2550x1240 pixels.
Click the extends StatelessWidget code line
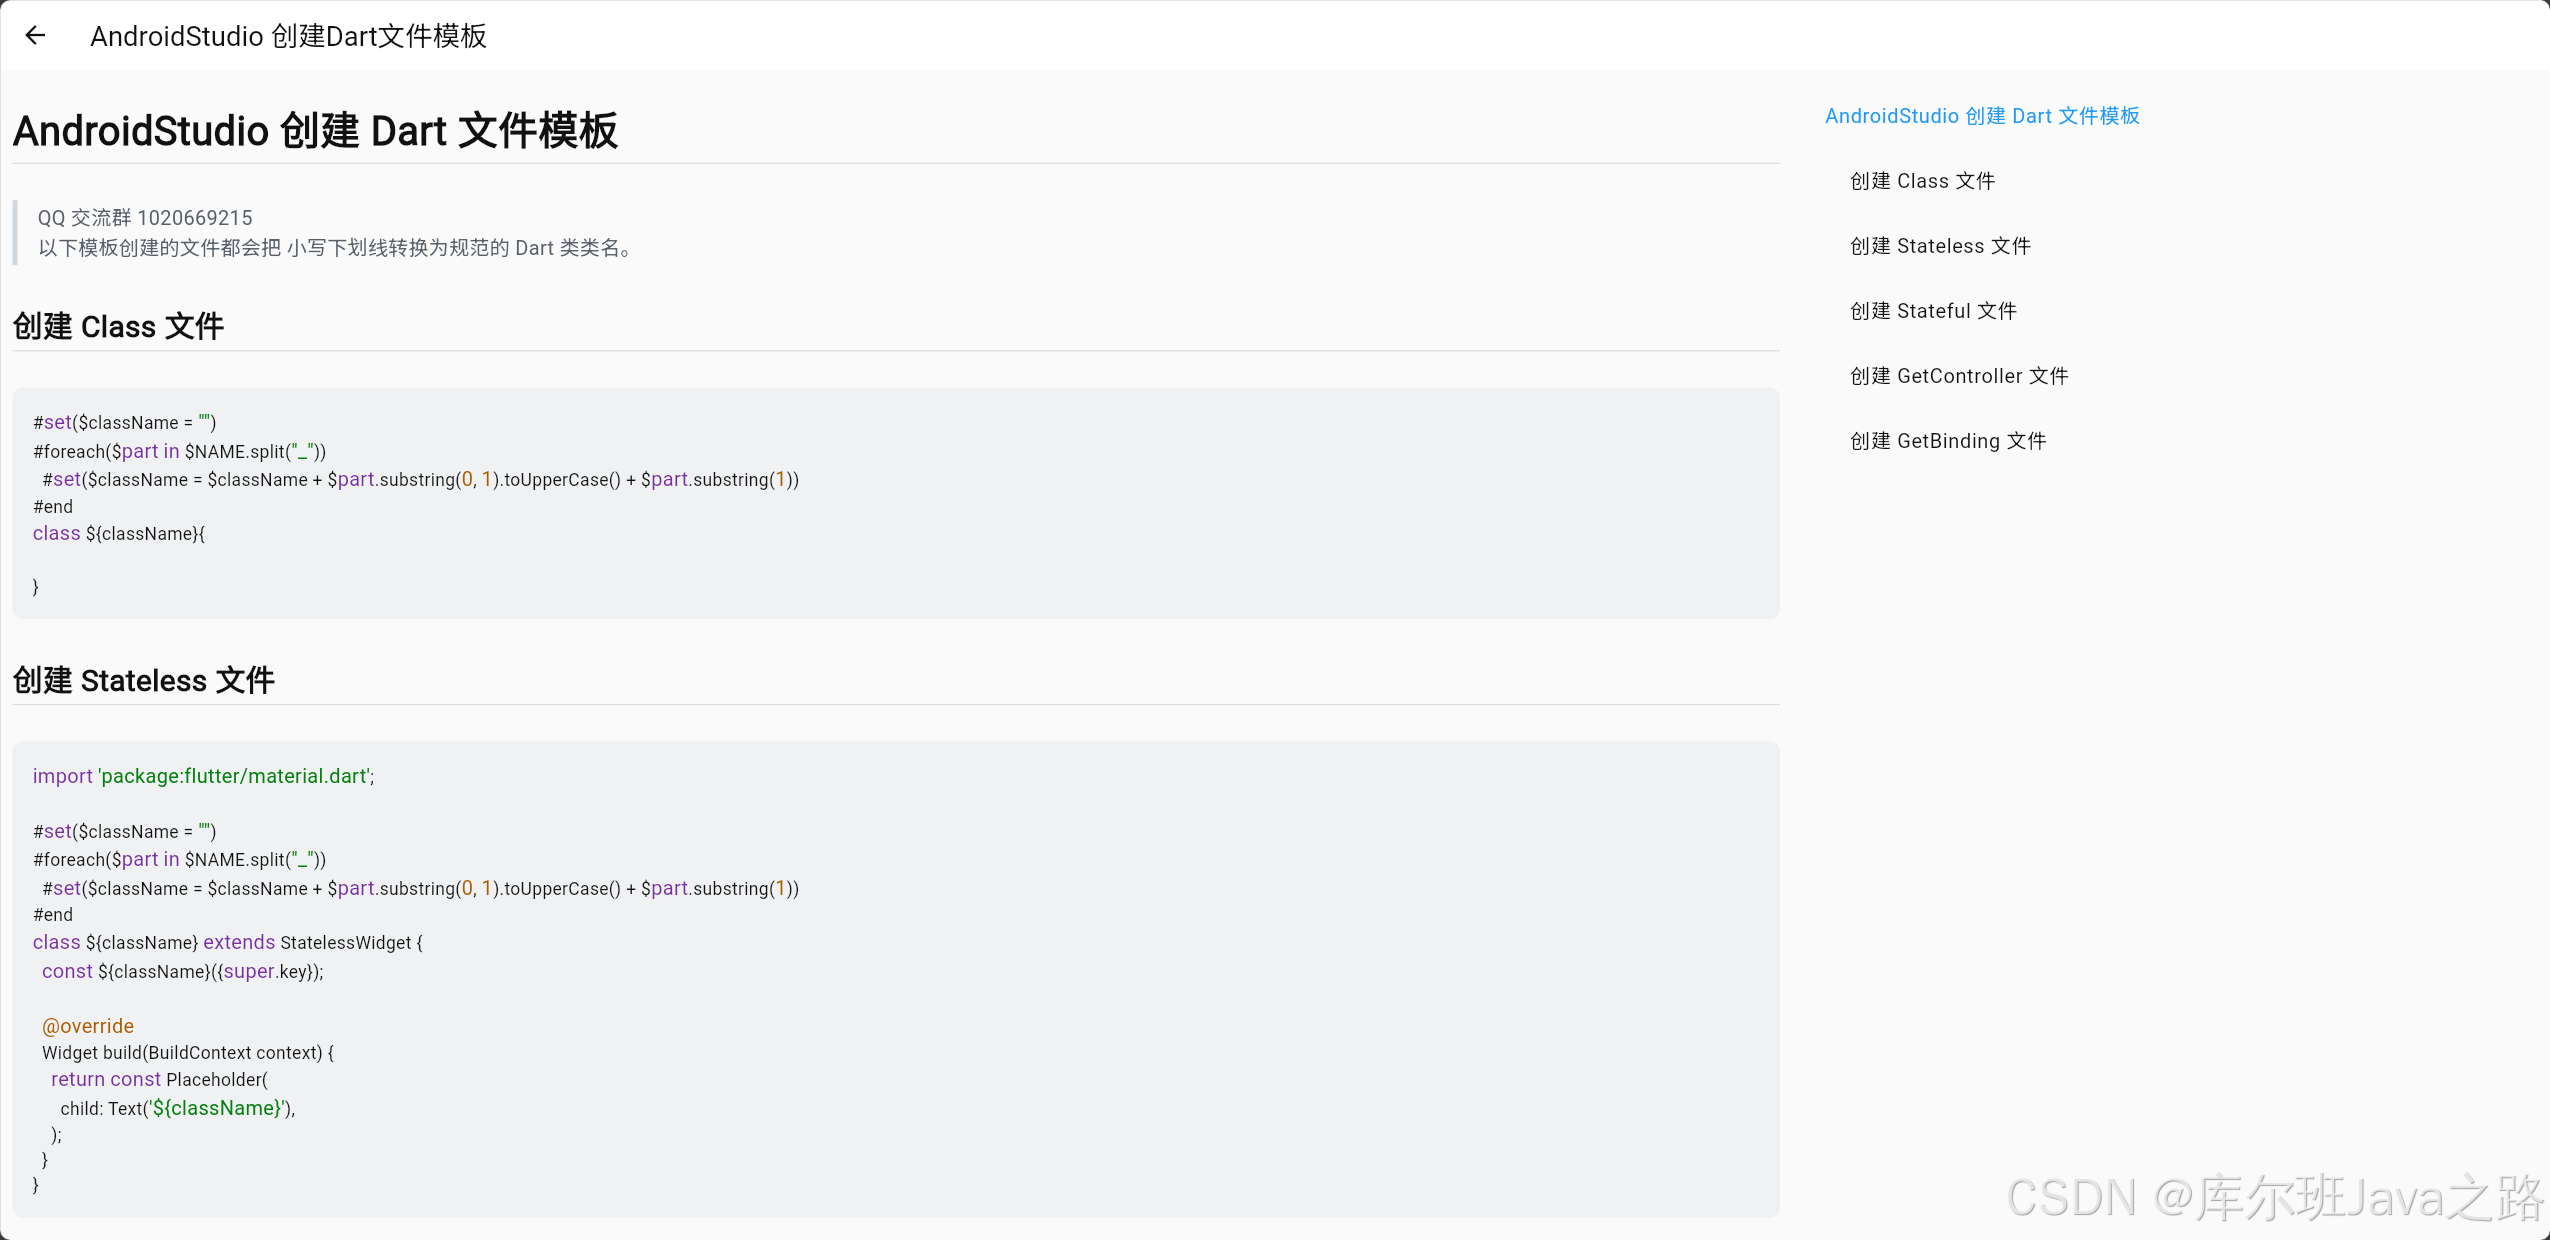click(227, 943)
